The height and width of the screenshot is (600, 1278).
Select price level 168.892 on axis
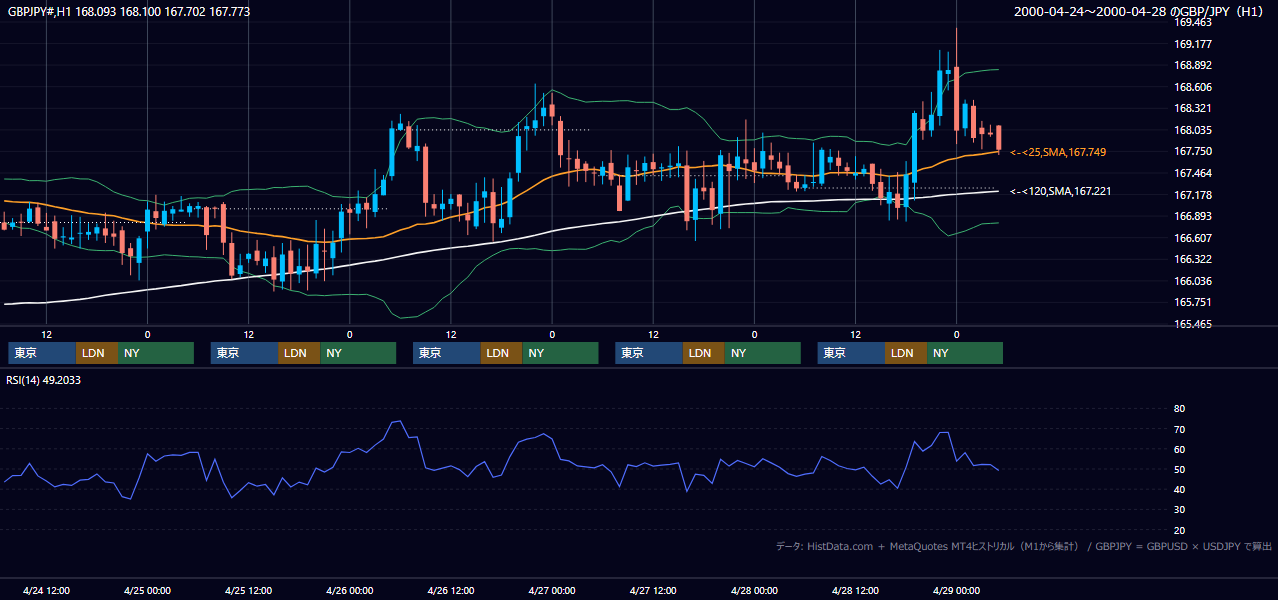click(1193, 66)
